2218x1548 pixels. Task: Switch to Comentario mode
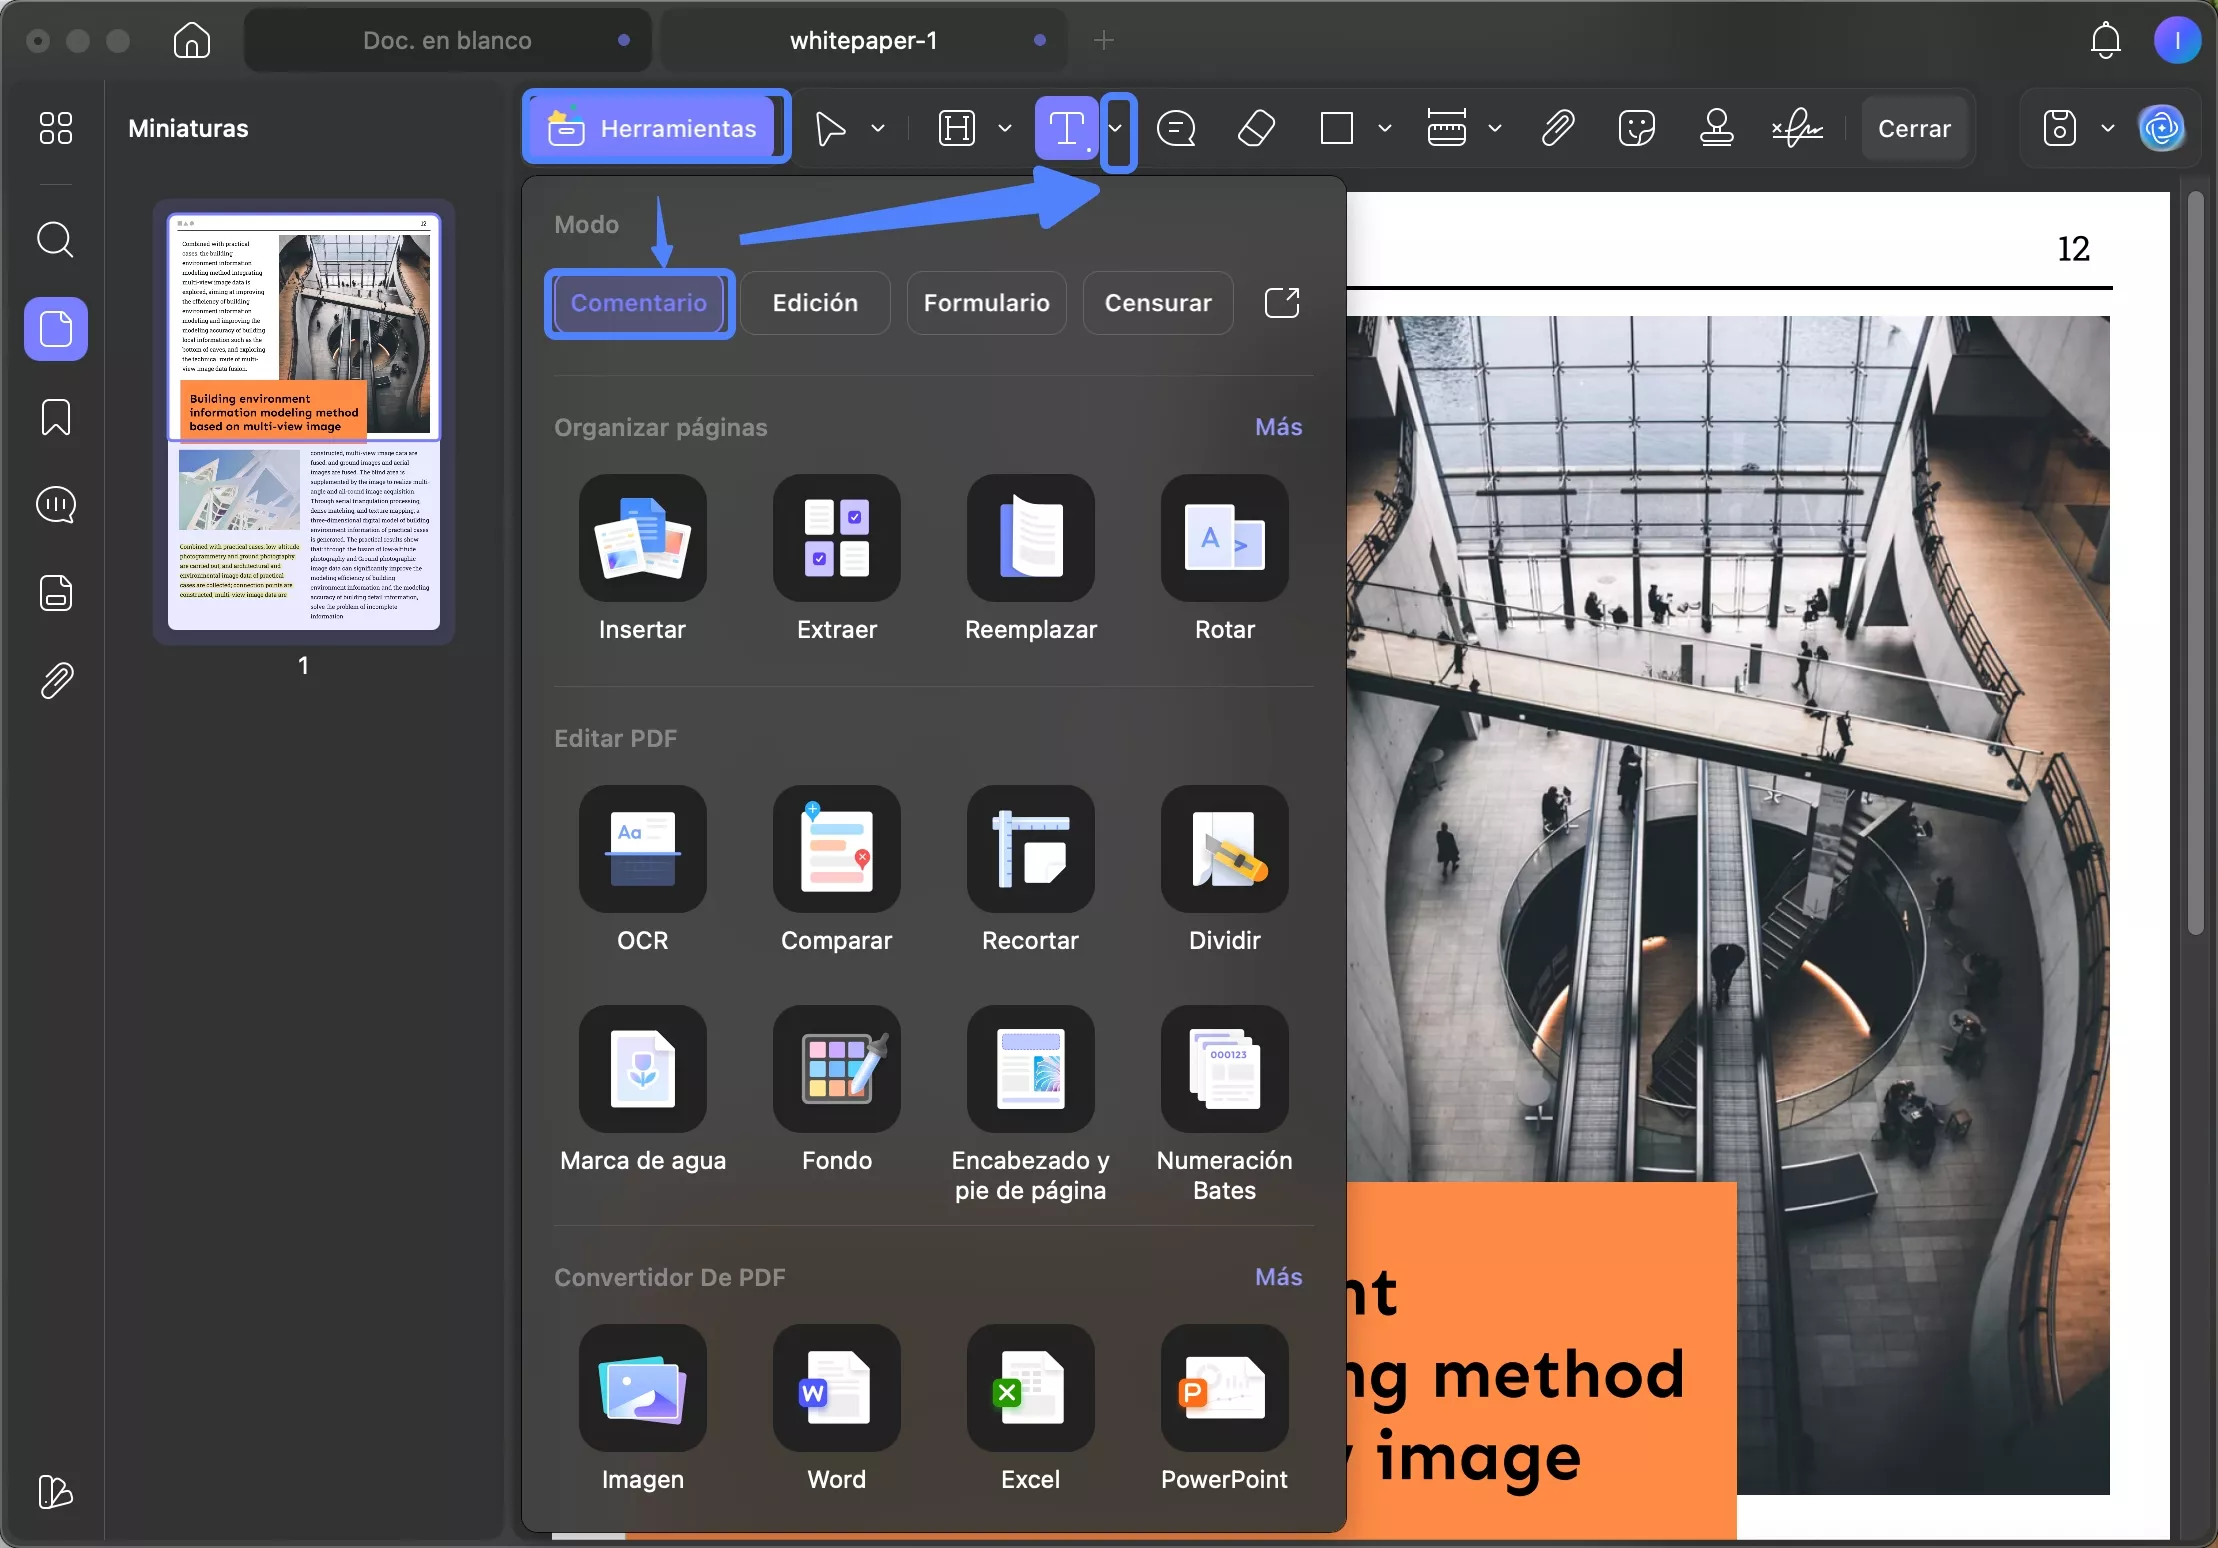pos(639,303)
